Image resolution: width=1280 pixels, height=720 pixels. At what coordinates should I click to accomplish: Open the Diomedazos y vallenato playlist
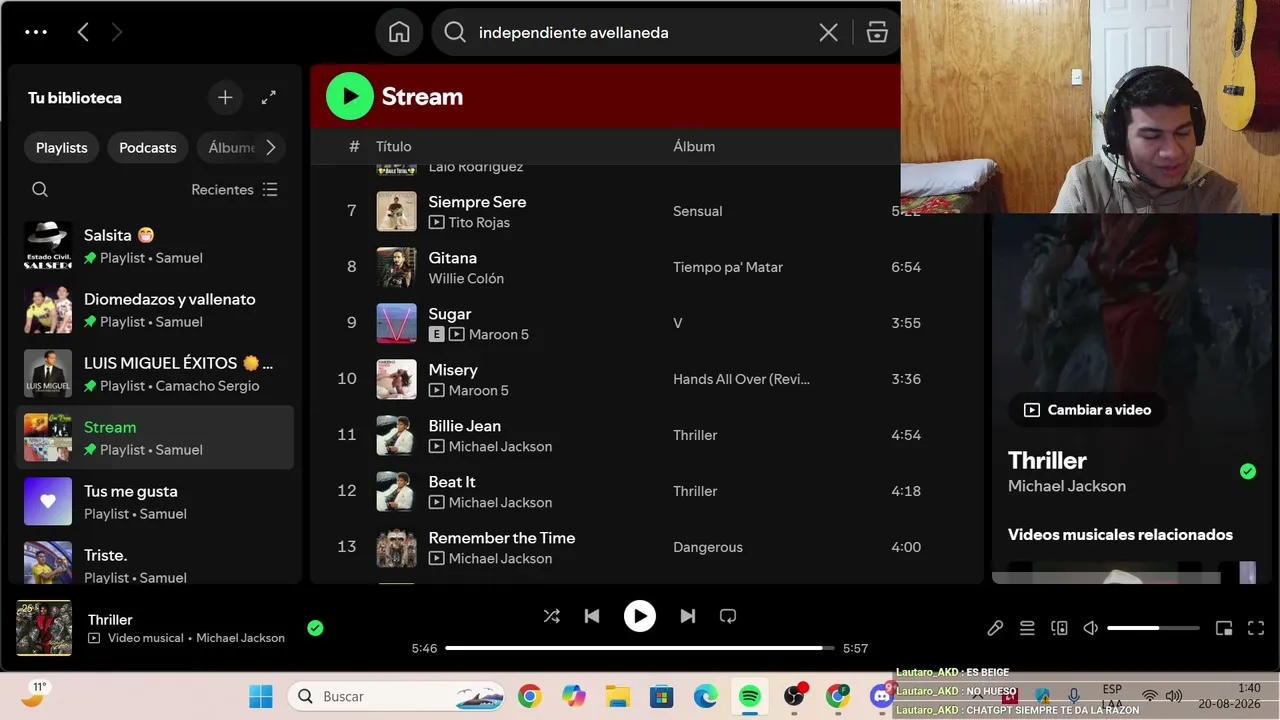tap(155, 310)
